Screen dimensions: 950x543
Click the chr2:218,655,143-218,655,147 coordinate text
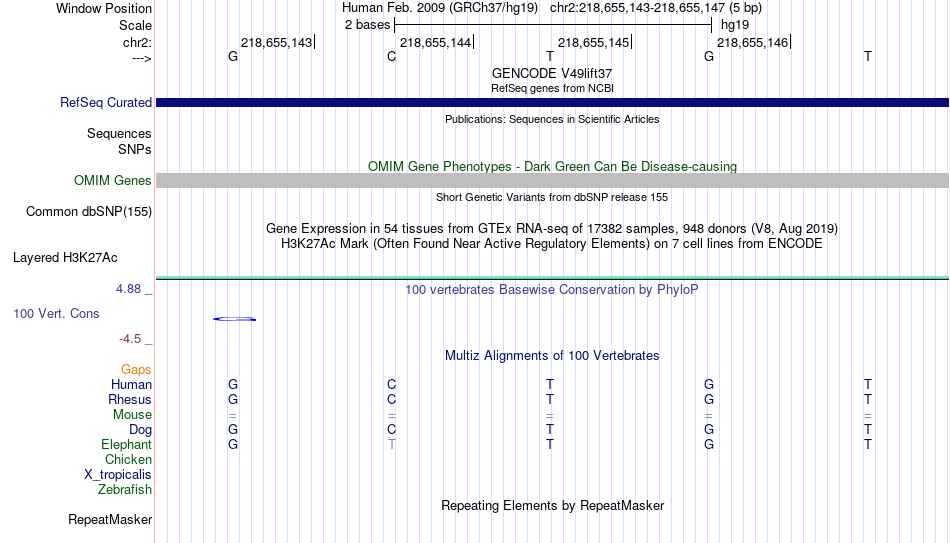coord(637,8)
